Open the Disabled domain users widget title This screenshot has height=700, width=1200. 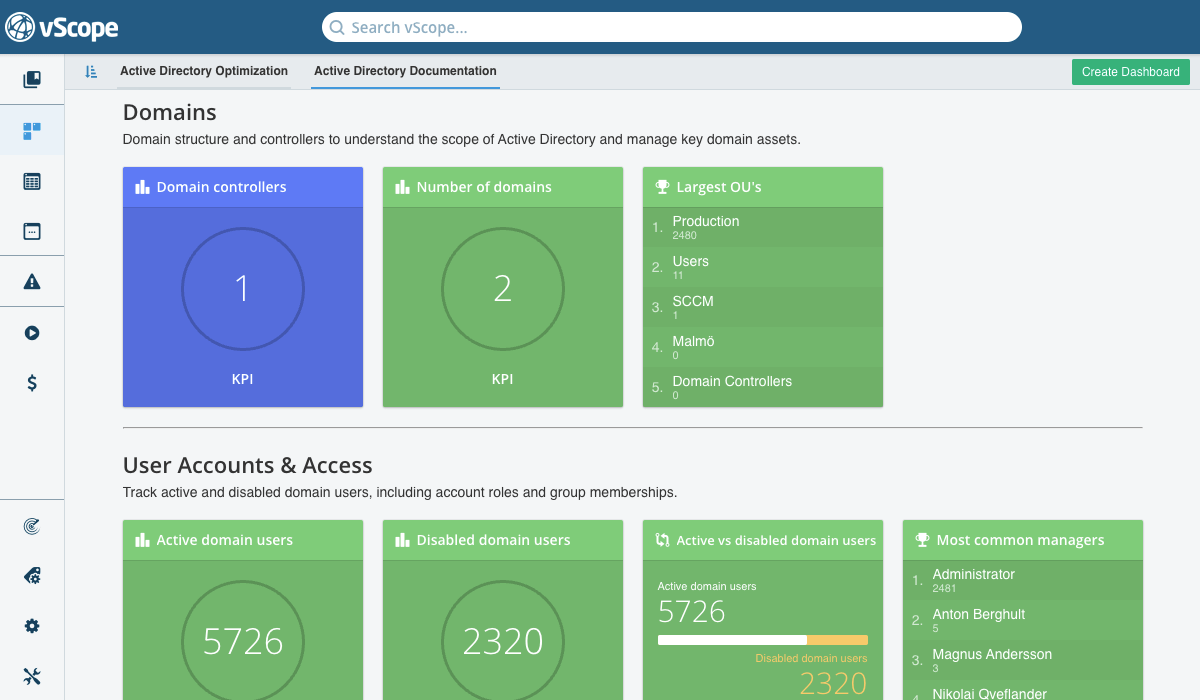click(493, 540)
